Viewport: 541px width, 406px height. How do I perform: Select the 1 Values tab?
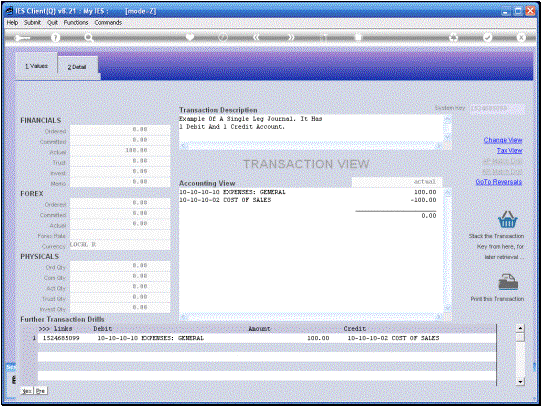(x=36, y=66)
